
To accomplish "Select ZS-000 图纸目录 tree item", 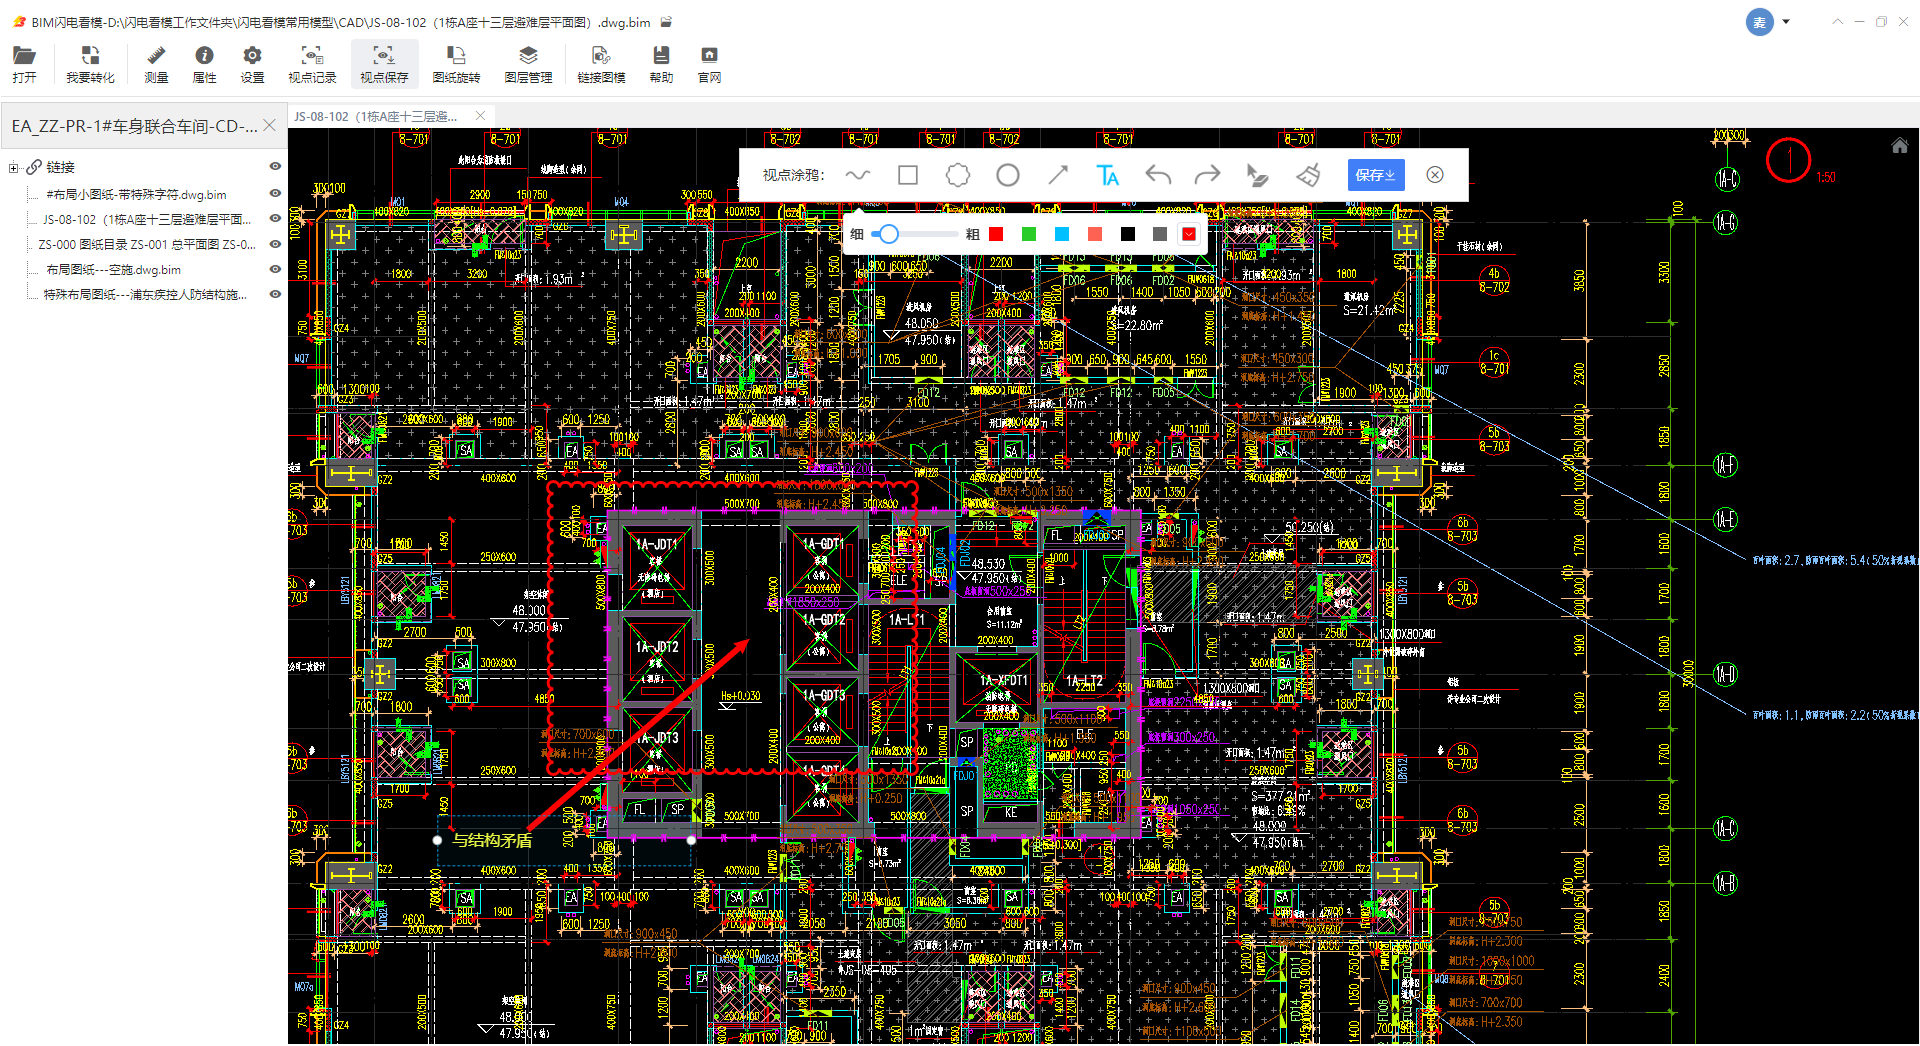I will click(146, 245).
